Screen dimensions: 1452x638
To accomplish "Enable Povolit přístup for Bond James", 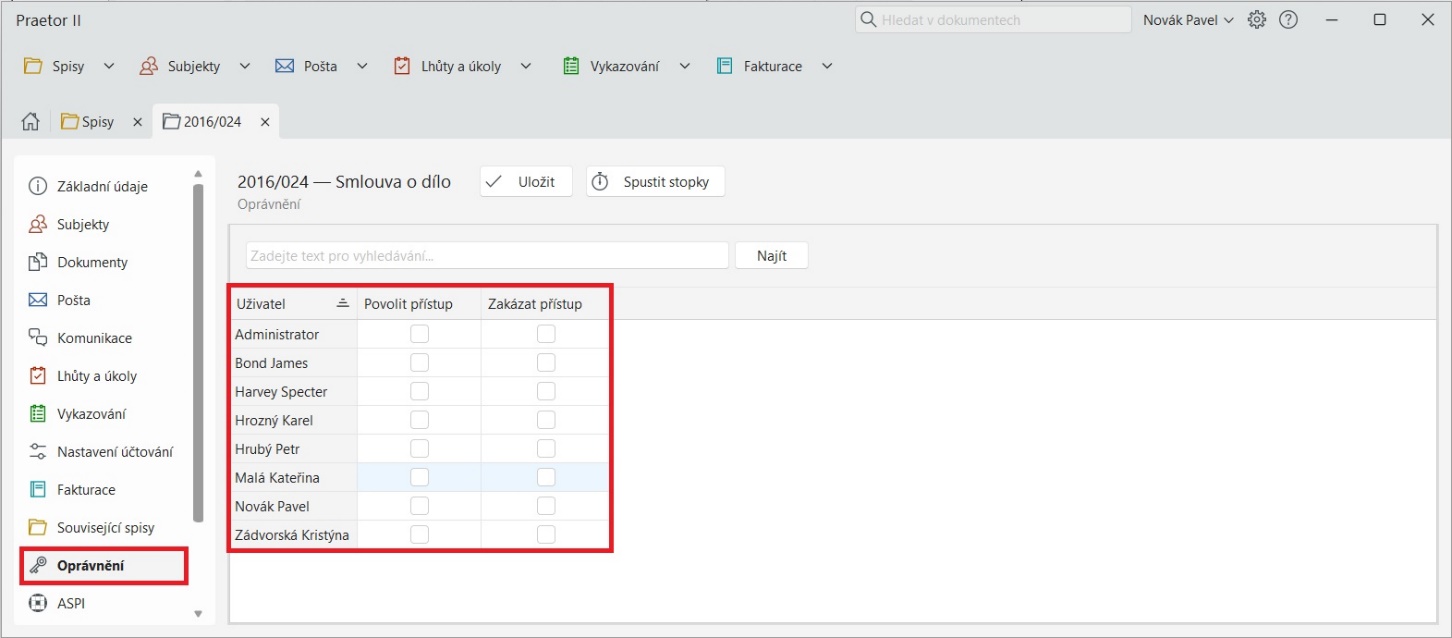I will pos(419,363).
